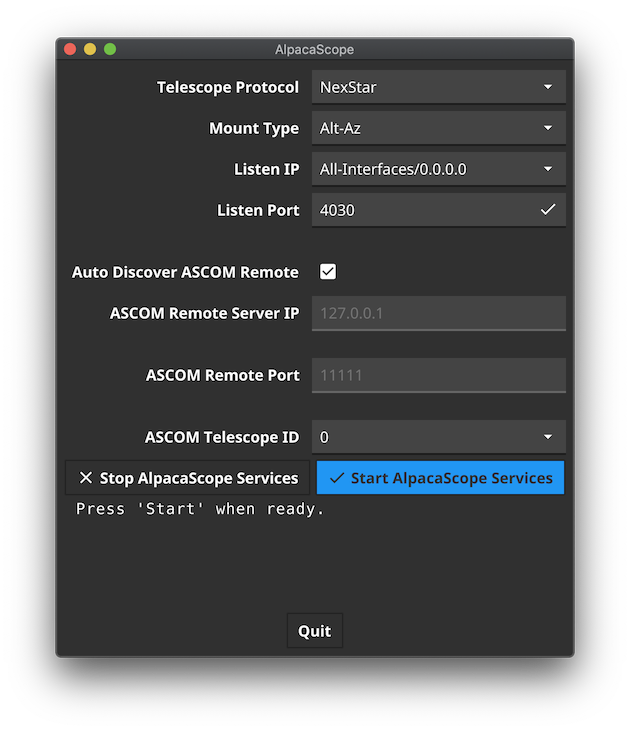The width and height of the screenshot is (630, 731).
Task: Open the Telescope Protocol dropdown showing NexStar
Action: click(x=438, y=87)
